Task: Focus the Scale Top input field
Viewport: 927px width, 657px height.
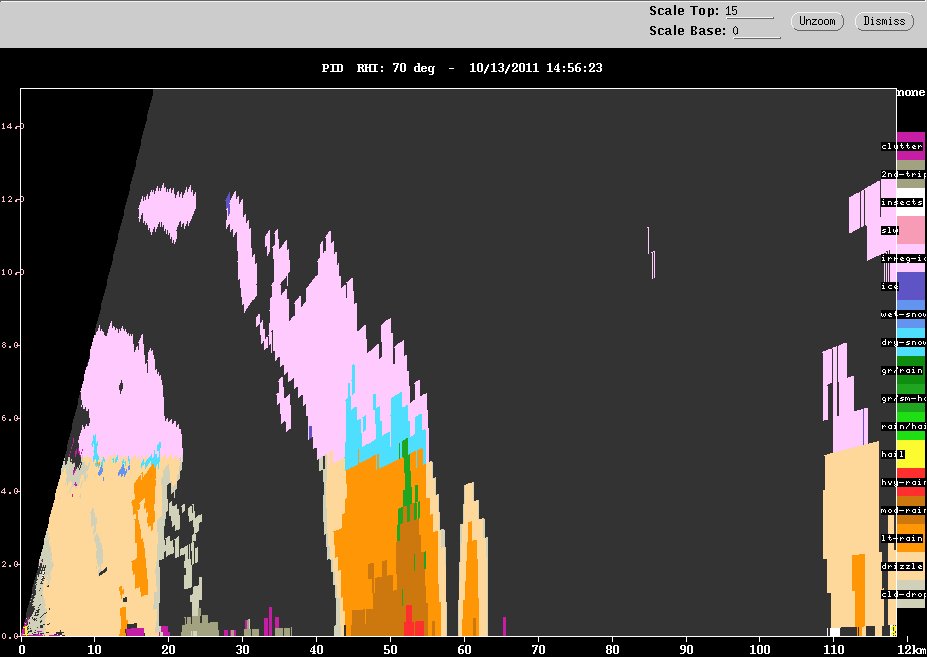Action: coord(749,11)
